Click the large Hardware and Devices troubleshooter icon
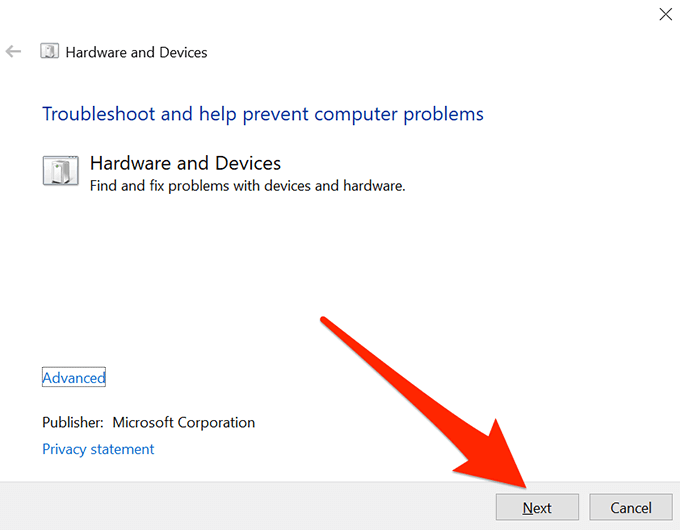Screen dimensions: 680x530 point(60,170)
